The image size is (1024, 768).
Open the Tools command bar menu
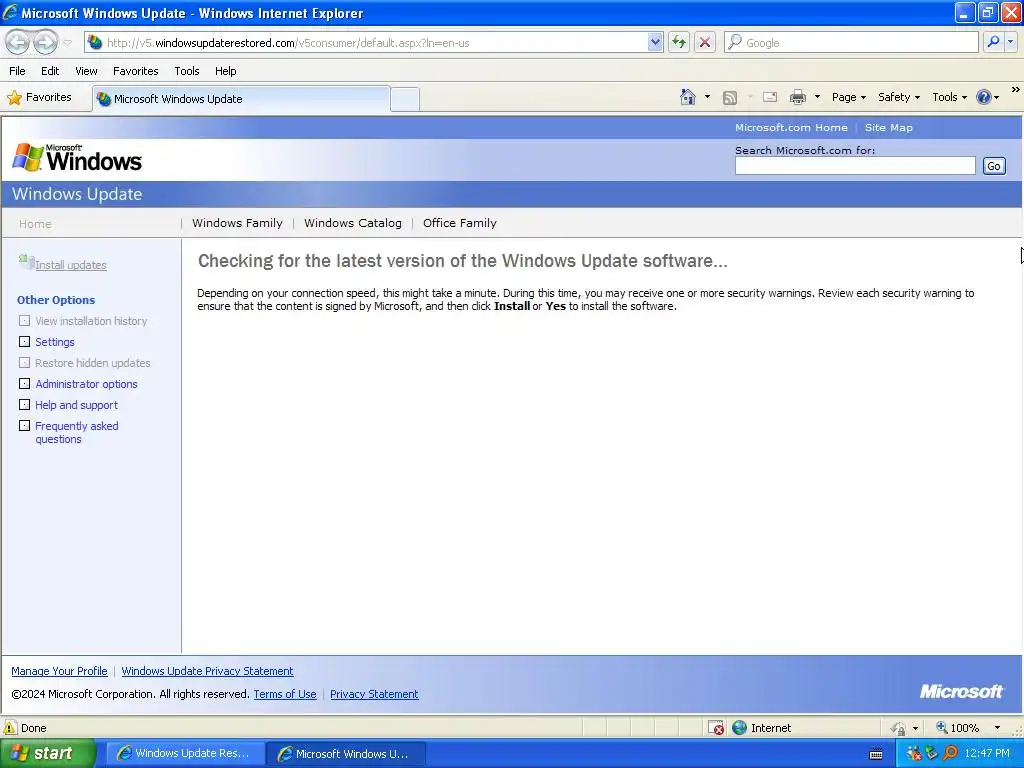[950, 97]
